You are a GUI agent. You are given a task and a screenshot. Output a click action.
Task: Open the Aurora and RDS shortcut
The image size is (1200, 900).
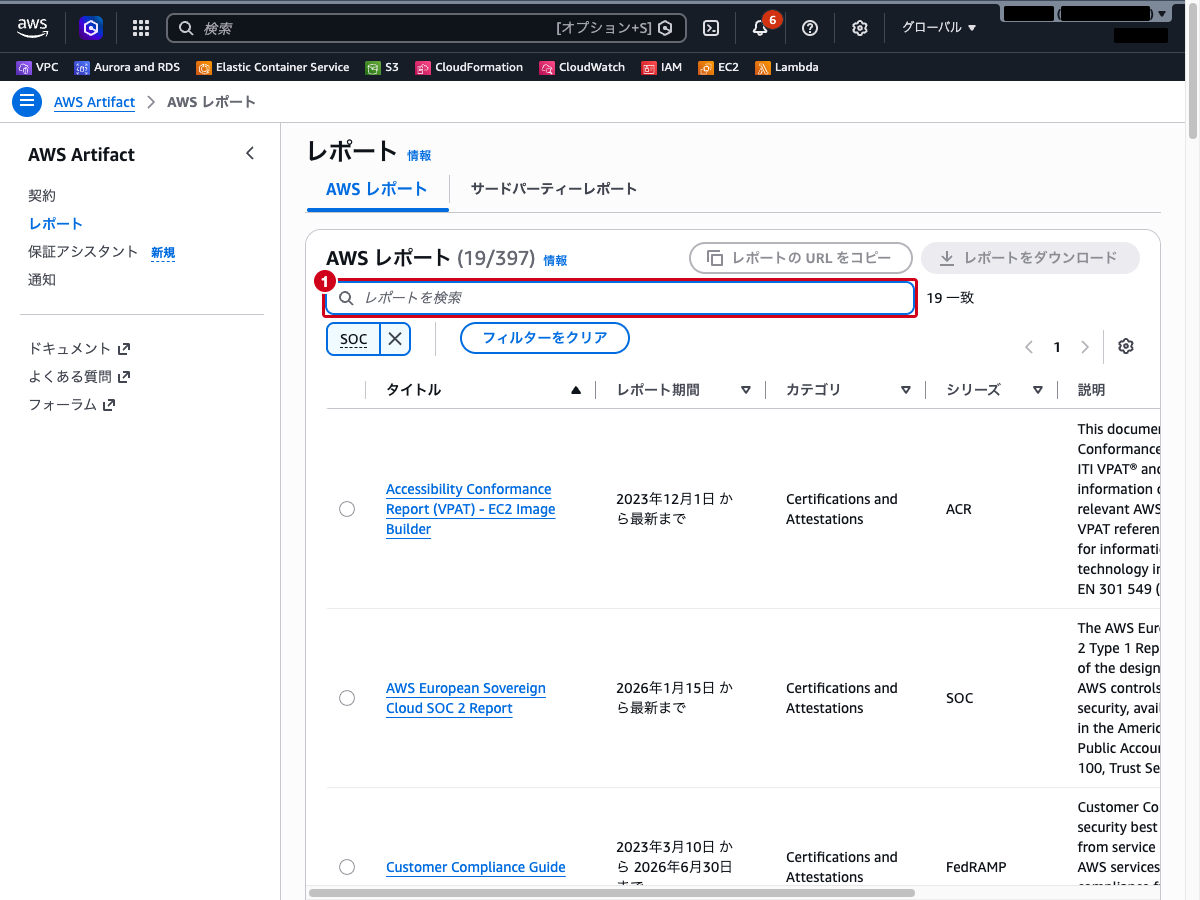(127, 67)
